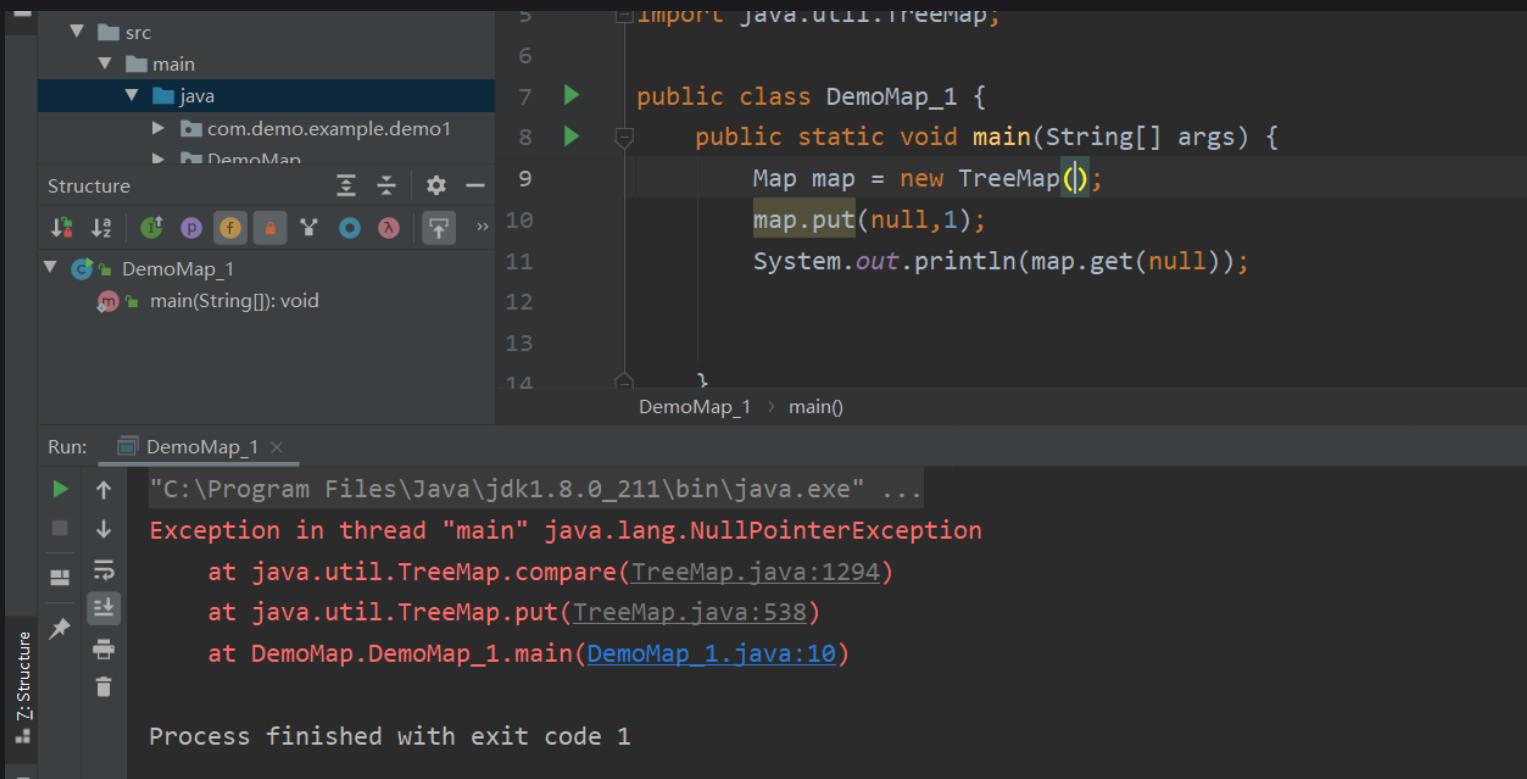Open Z: Structure tool window side tab
This screenshot has width=1527, height=779.
(23, 690)
